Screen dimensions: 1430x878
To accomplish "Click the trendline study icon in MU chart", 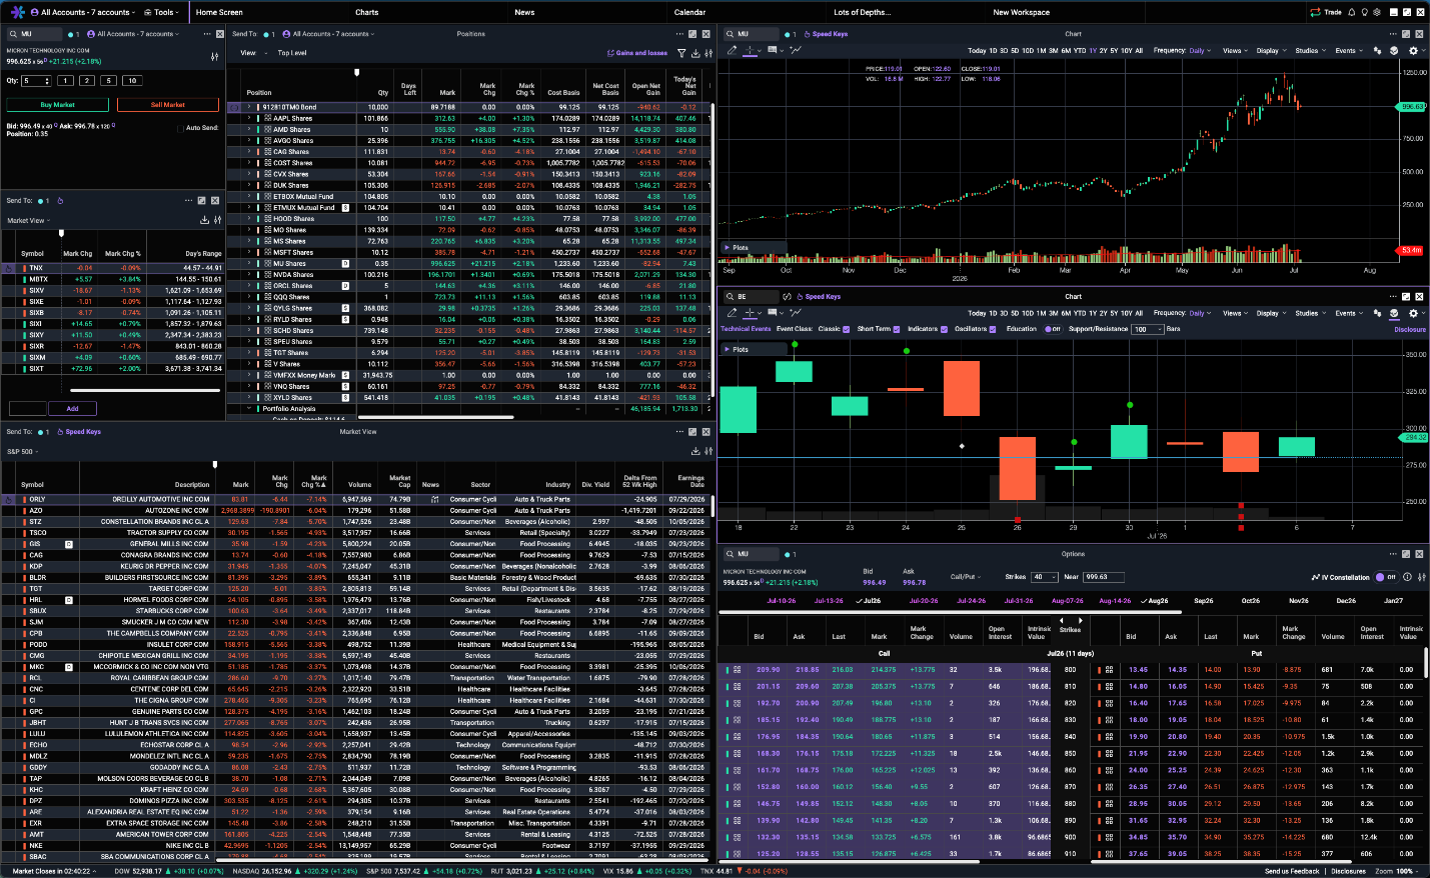I will point(795,50).
